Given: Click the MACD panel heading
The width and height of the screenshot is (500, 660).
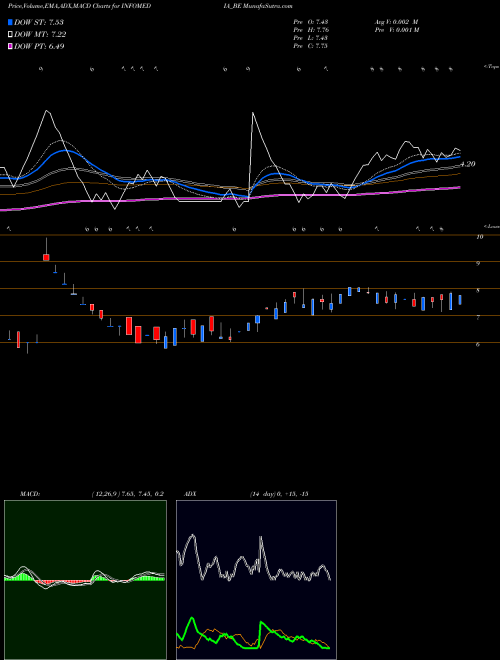Looking at the screenshot, I should coord(29,494).
